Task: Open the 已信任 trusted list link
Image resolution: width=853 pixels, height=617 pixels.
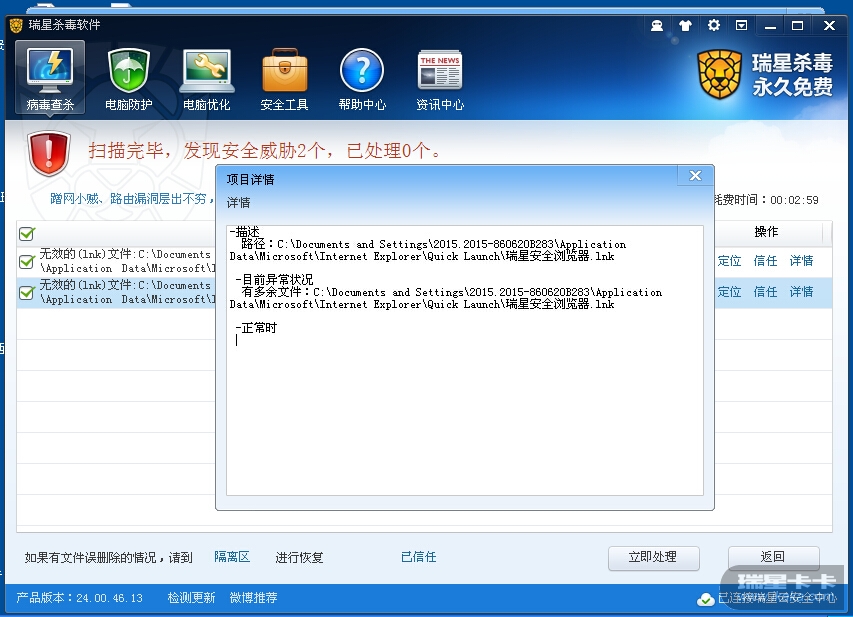Action: point(418,557)
